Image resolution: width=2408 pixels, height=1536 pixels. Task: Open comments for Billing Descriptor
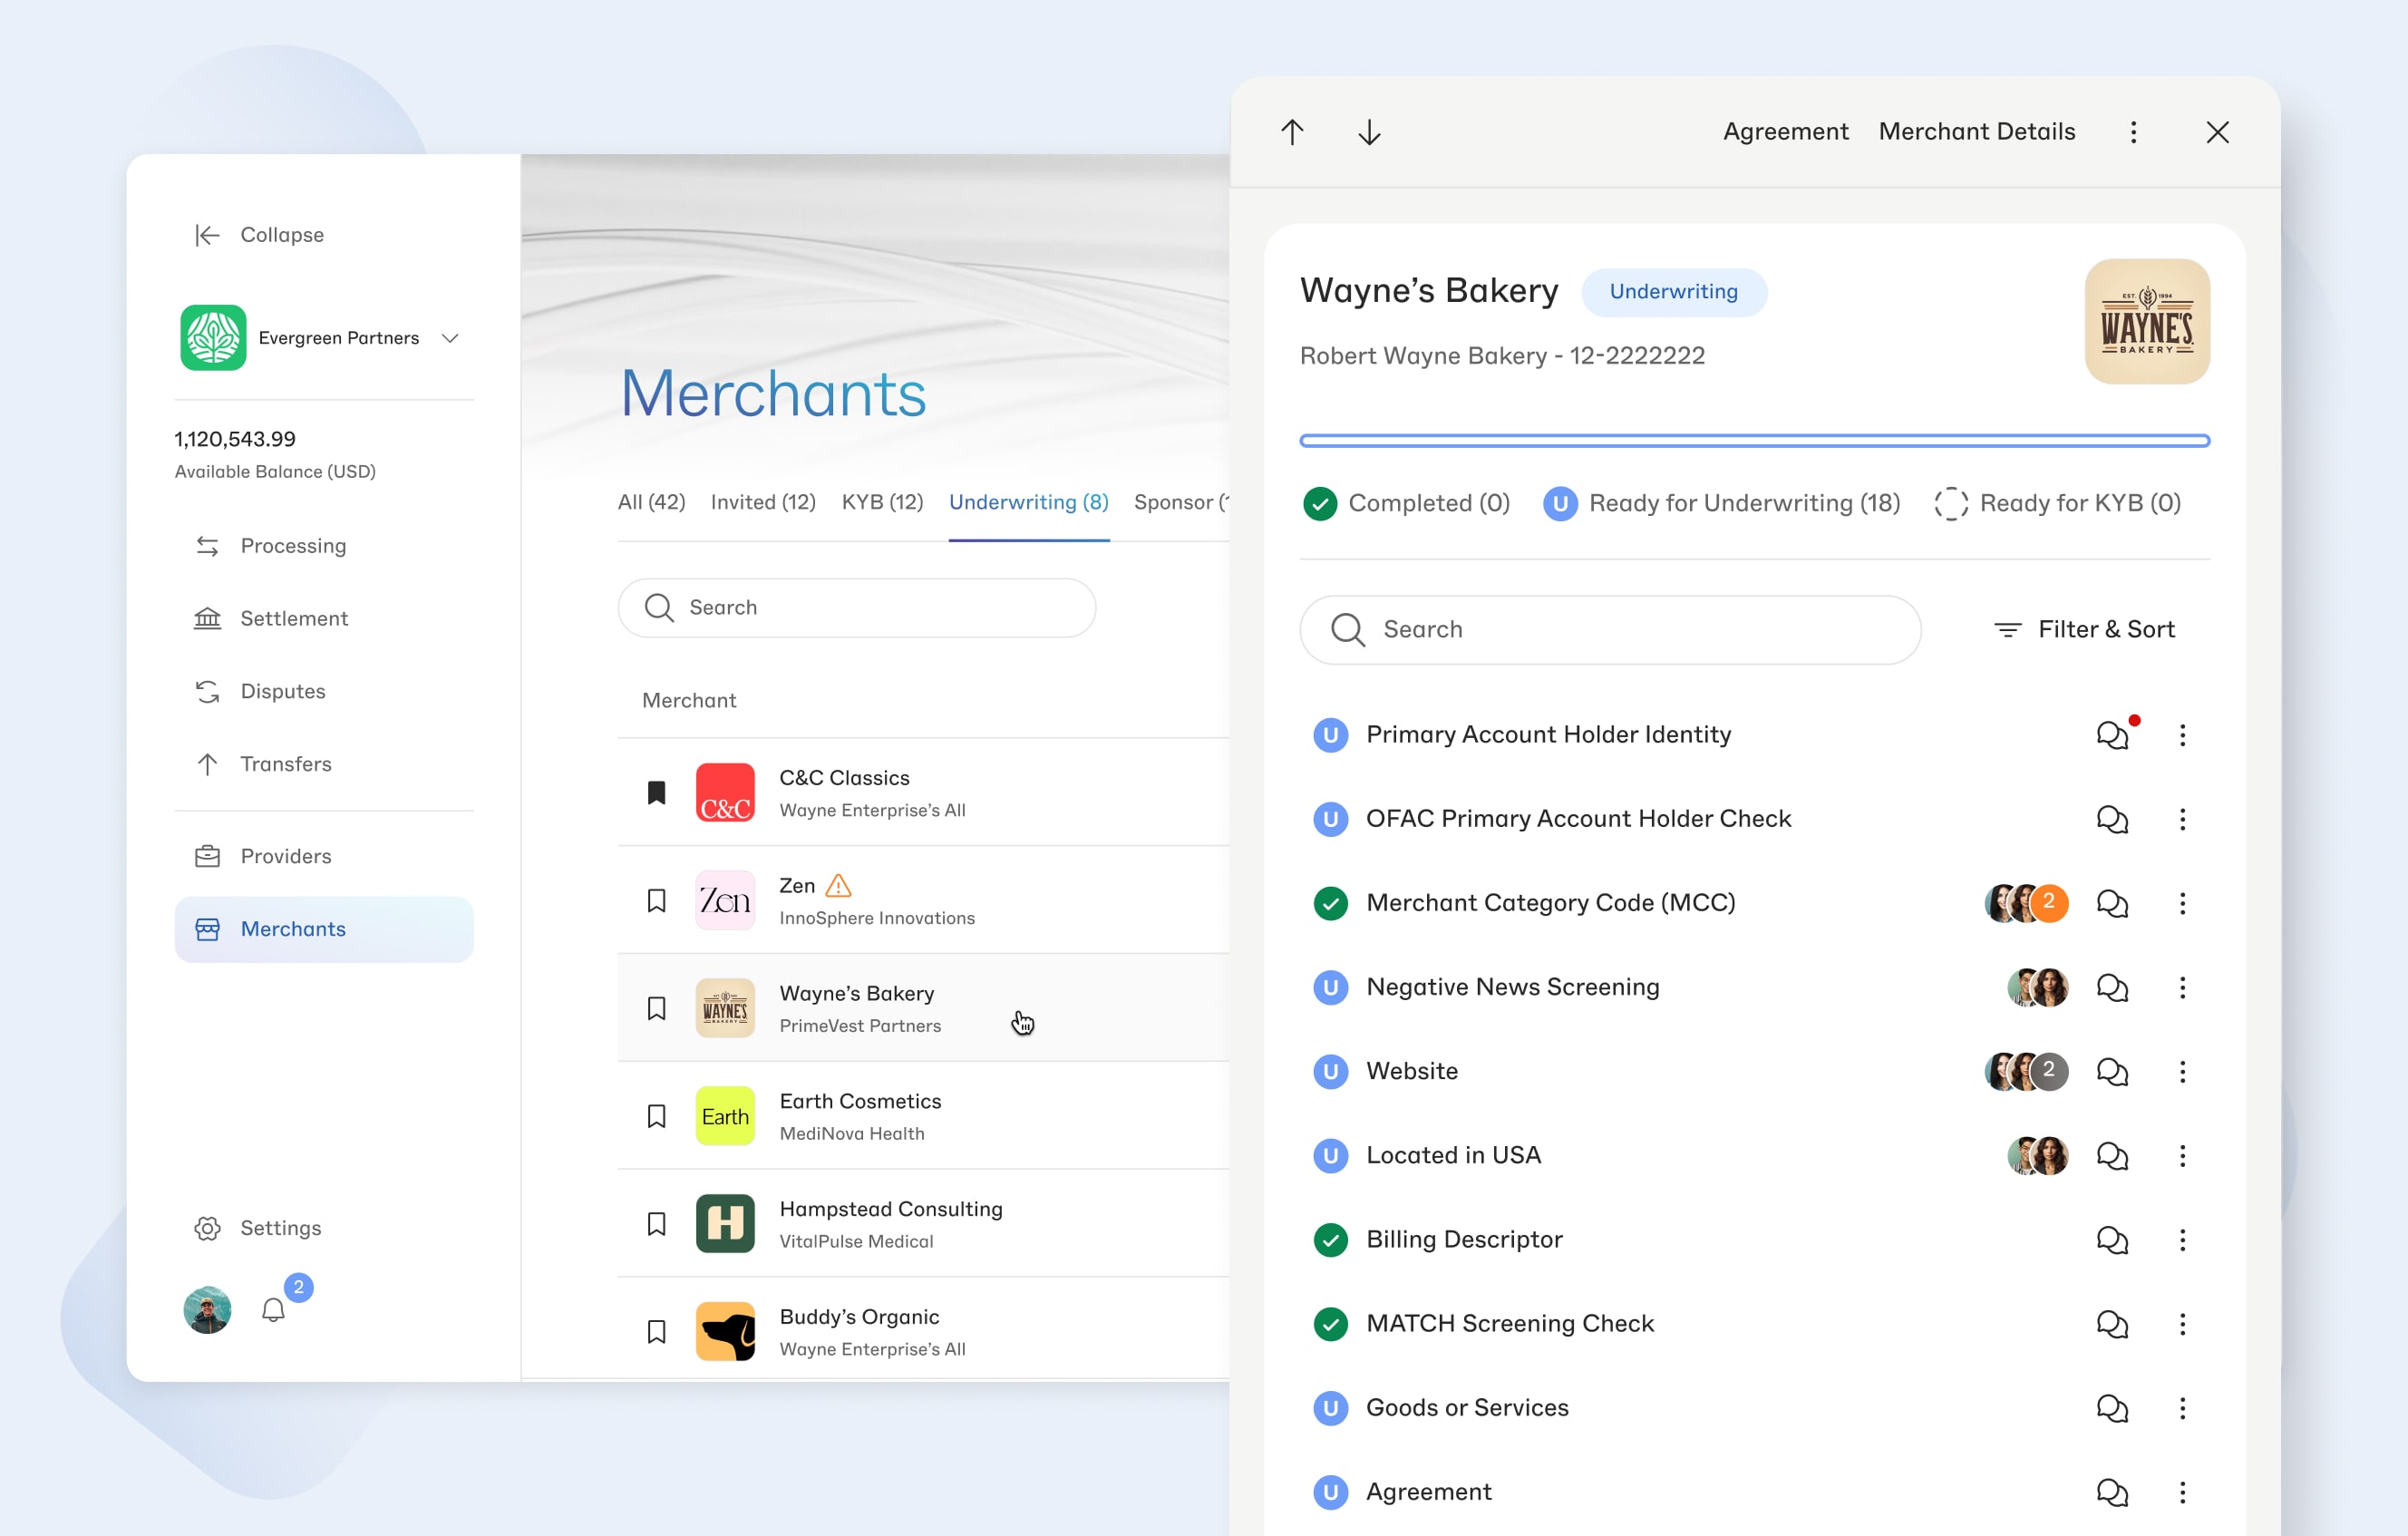pyautogui.click(x=2112, y=1239)
